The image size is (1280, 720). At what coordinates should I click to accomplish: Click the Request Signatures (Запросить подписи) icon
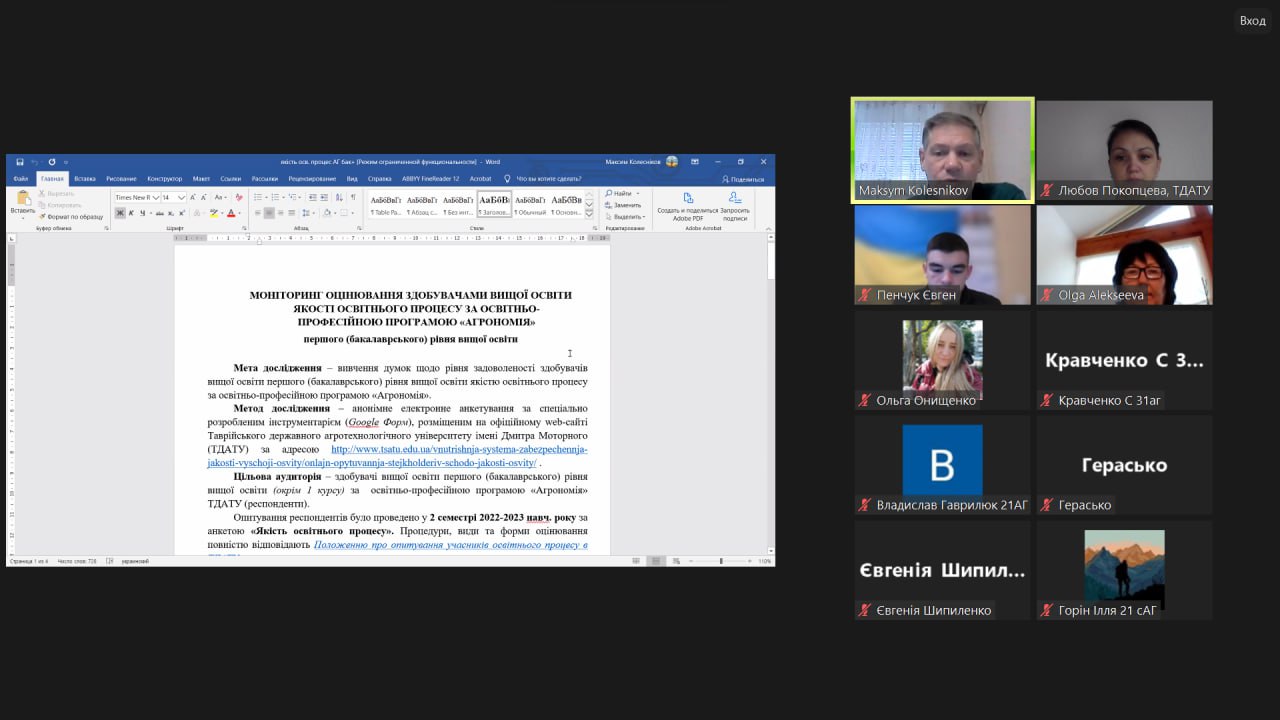coord(735,198)
